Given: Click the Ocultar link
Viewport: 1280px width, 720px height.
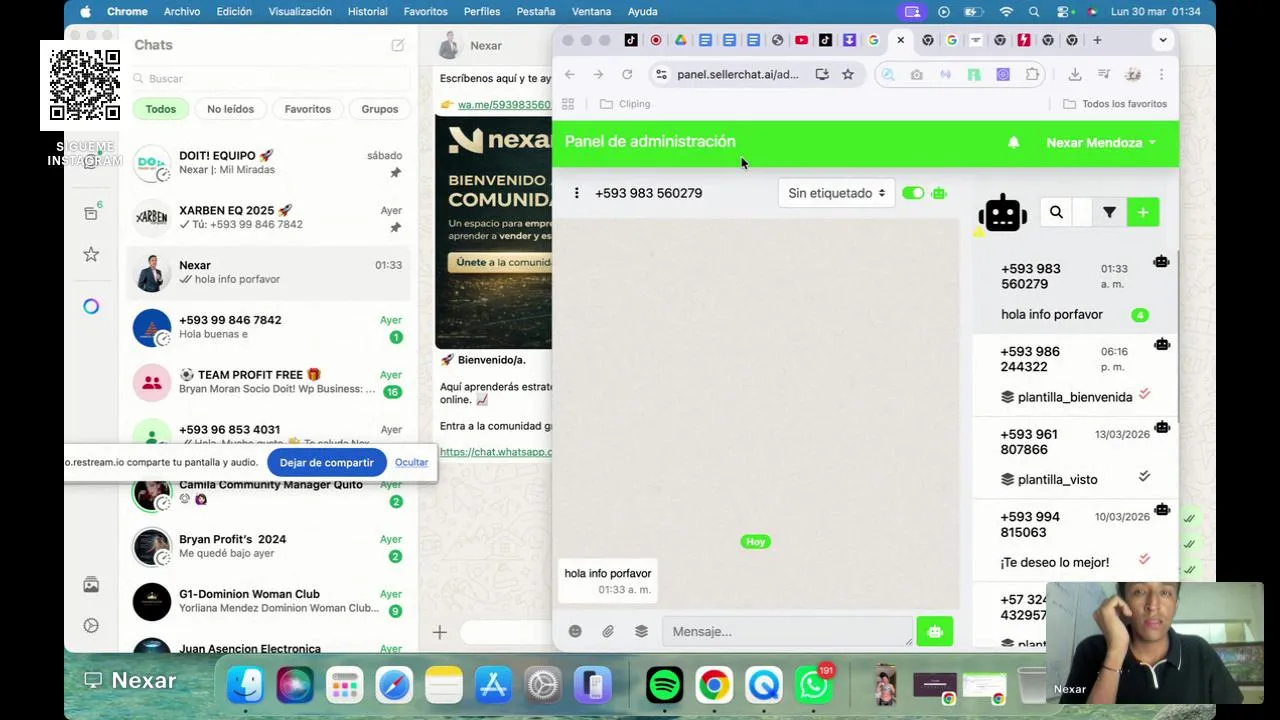Looking at the screenshot, I should pyautogui.click(x=411, y=462).
